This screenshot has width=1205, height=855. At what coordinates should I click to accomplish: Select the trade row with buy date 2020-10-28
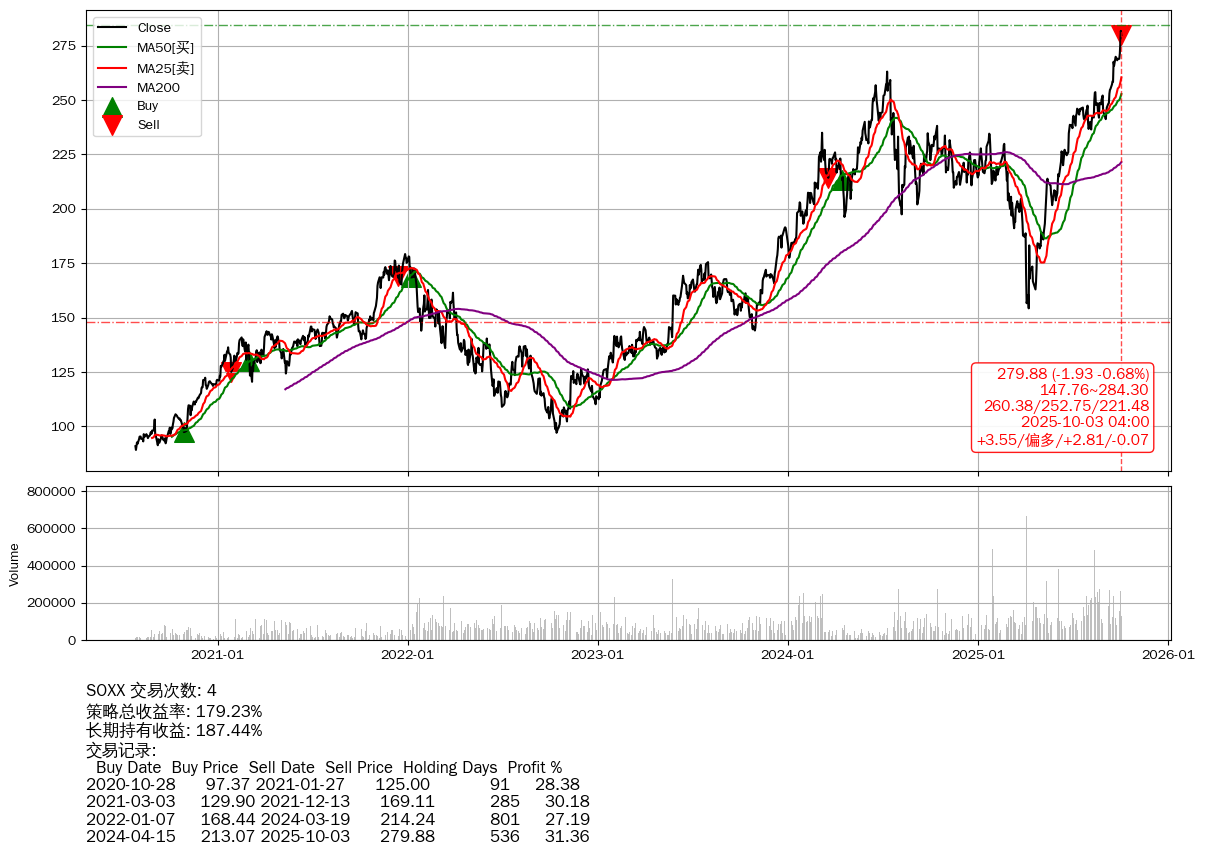333,785
